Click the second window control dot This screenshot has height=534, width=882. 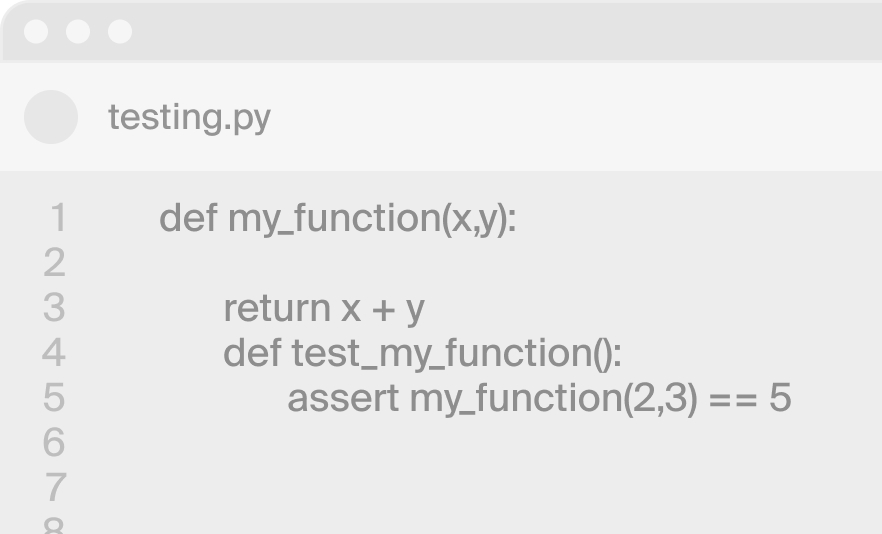tap(78, 32)
